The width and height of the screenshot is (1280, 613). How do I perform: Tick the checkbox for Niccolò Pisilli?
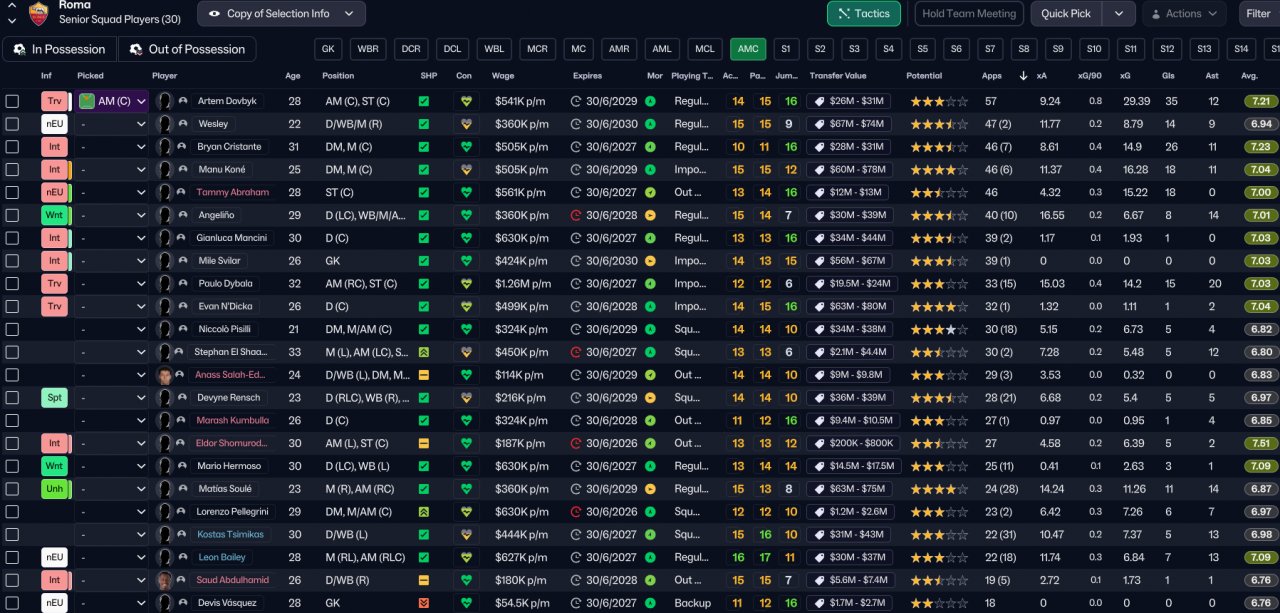[12, 329]
